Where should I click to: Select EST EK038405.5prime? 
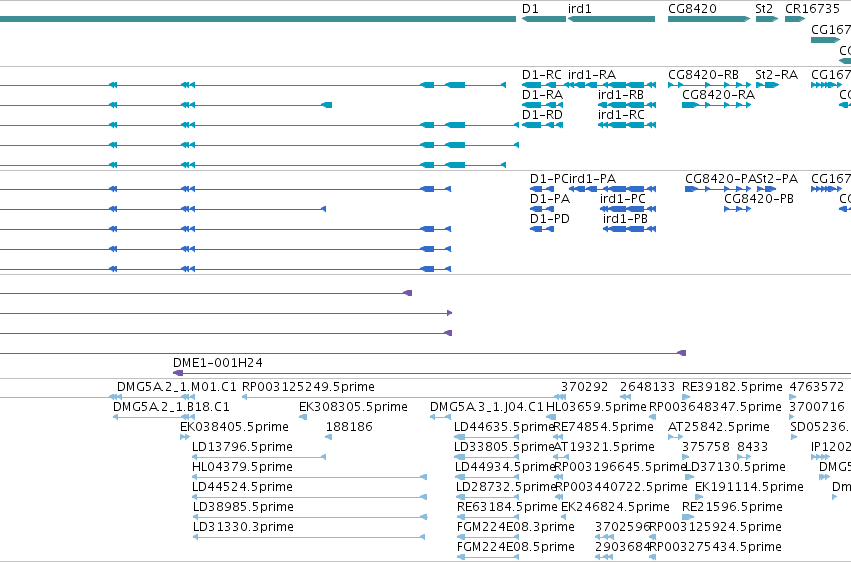click(x=185, y=438)
